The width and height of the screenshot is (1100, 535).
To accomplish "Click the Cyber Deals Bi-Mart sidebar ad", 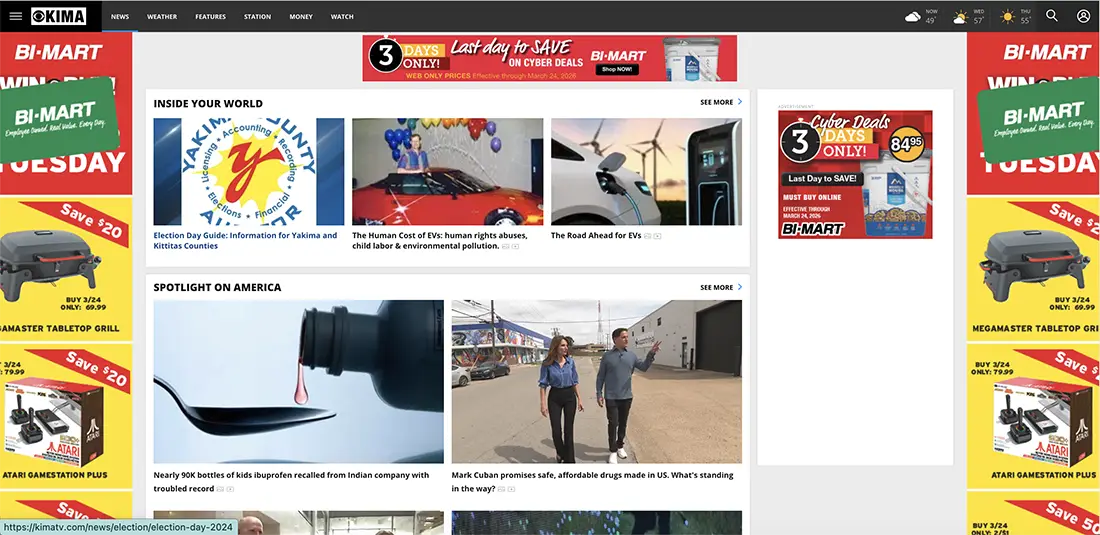I will click(855, 175).
